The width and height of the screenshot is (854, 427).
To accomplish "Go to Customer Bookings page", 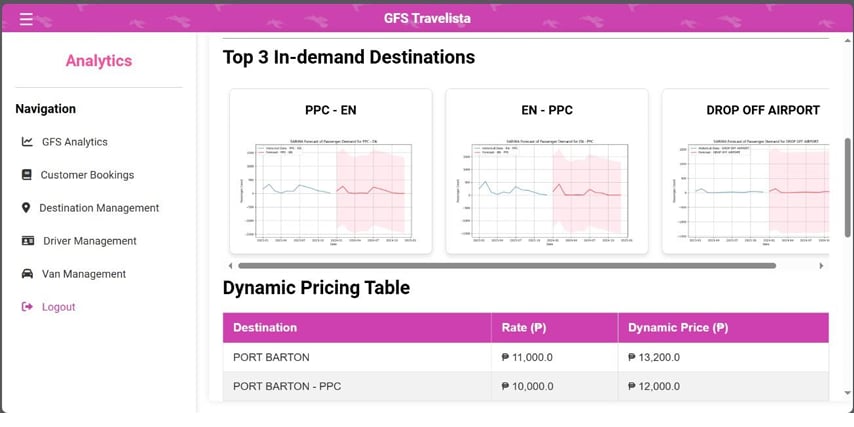I will point(87,175).
